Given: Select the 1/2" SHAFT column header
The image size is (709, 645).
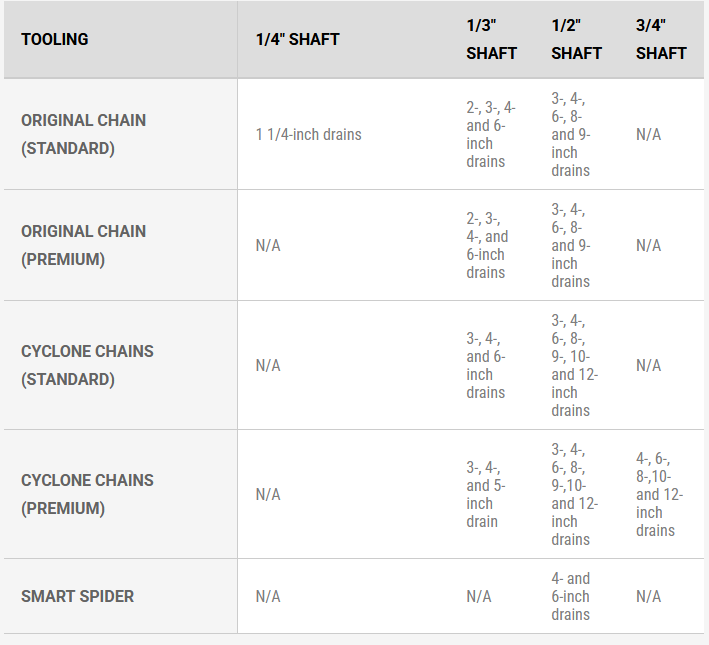Looking at the screenshot, I should (576, 40).
